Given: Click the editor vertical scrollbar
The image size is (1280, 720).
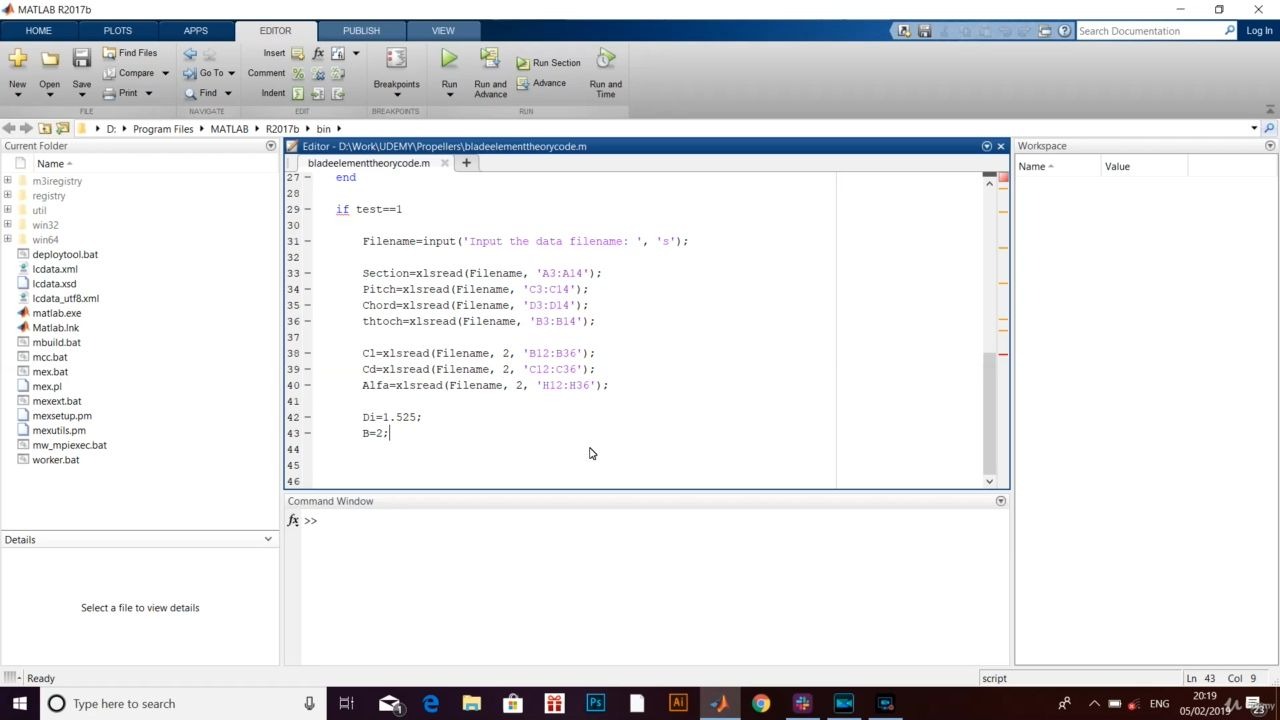Looking at the screenshot, I should tap(990, 412).
